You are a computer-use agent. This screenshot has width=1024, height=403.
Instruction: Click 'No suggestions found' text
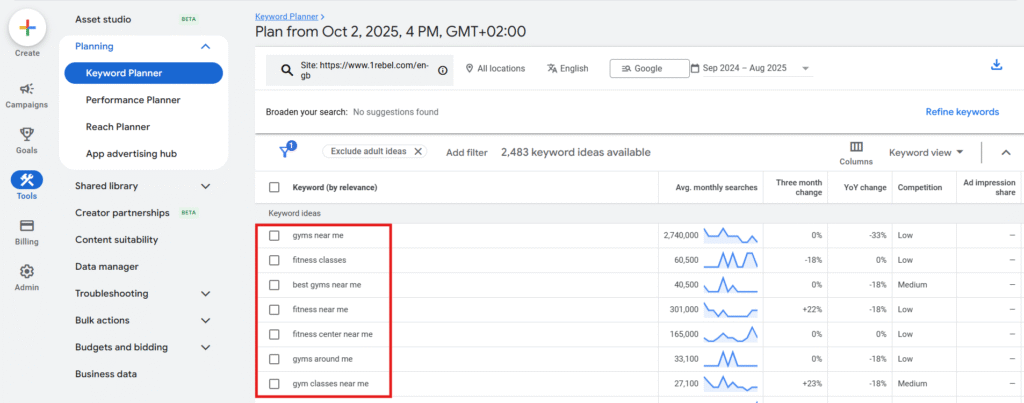[x=395, y=112]
